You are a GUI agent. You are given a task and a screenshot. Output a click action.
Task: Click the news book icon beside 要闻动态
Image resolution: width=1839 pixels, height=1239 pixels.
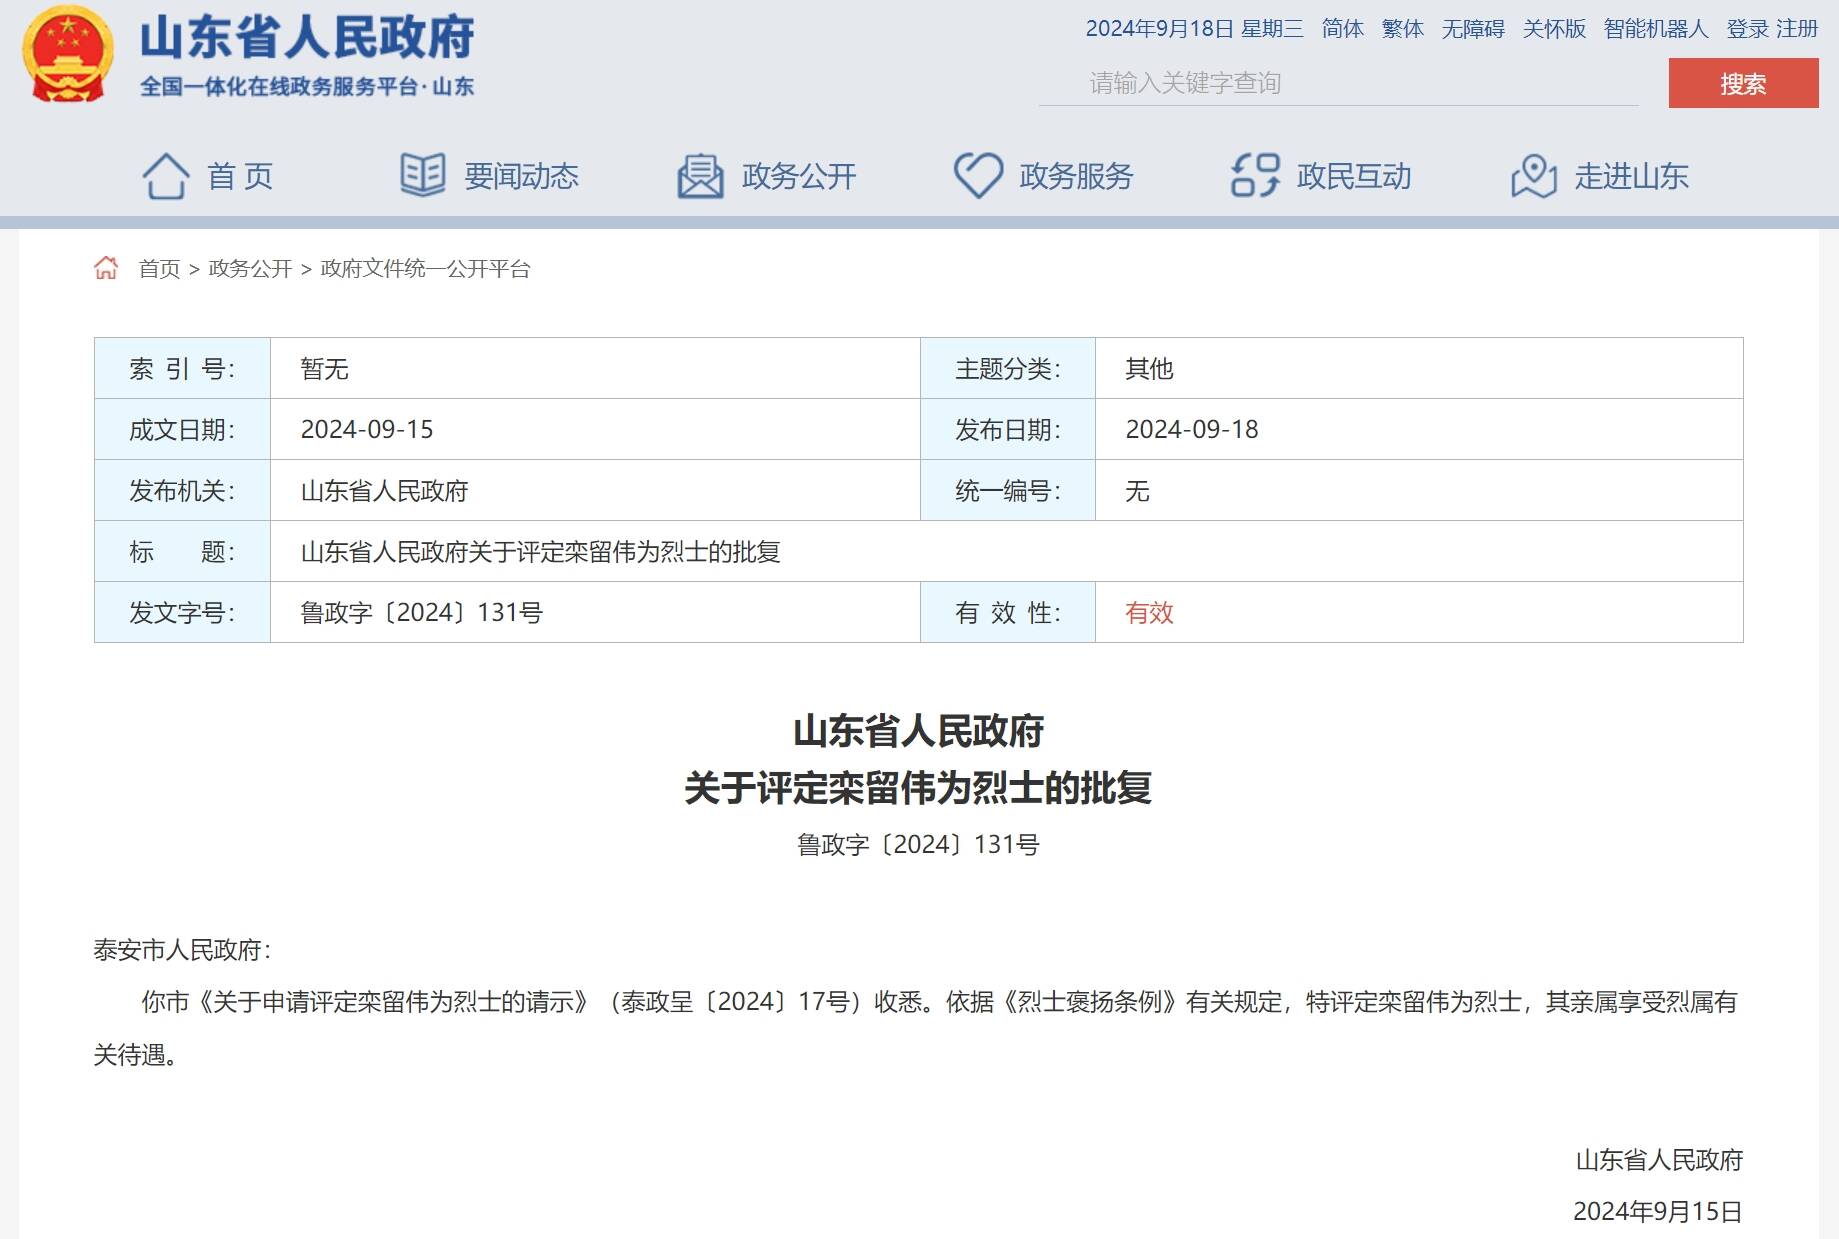[423, 175]
